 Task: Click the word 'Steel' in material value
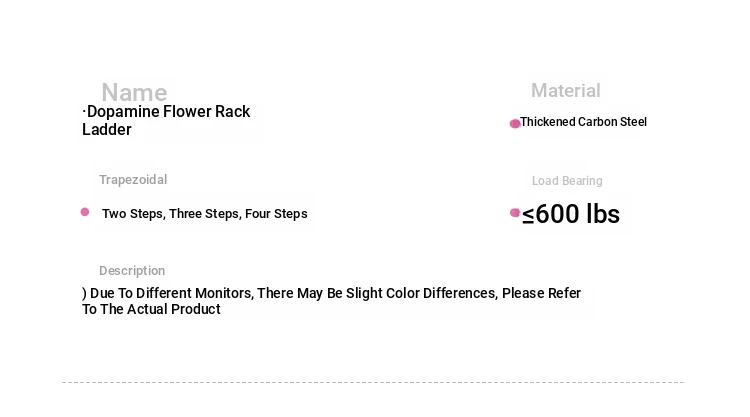click(x=633, y=122)
